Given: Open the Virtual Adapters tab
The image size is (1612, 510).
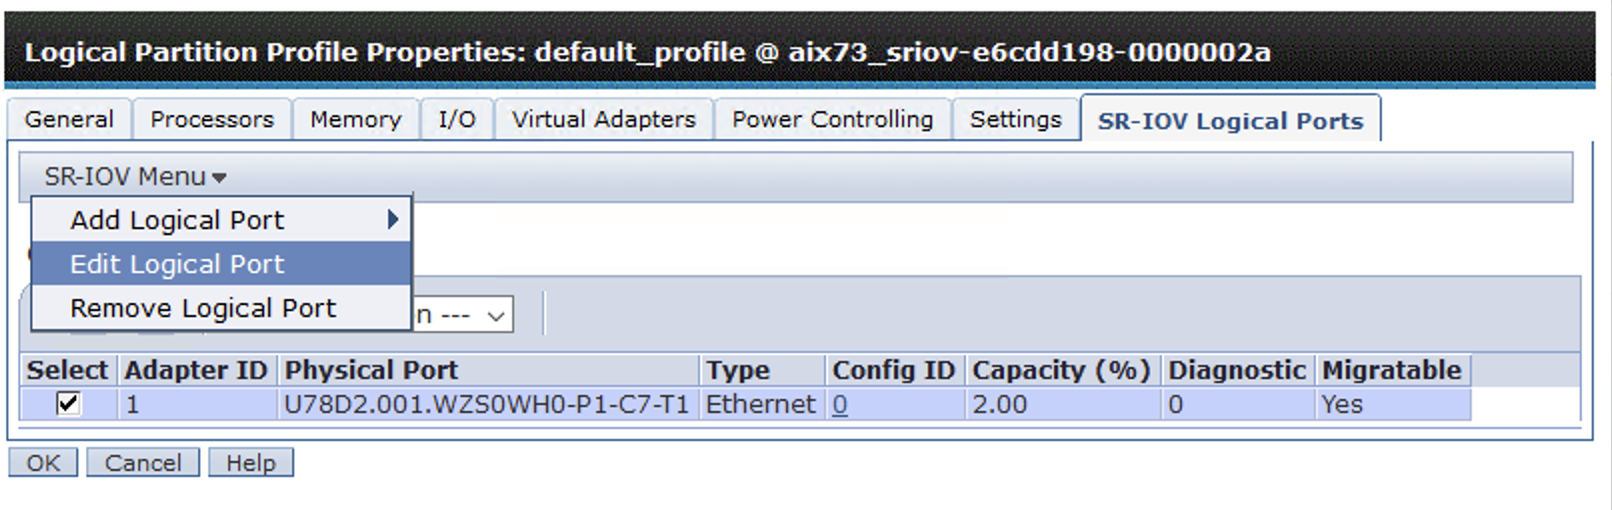Looking at the screenshot, I should 604,119.
